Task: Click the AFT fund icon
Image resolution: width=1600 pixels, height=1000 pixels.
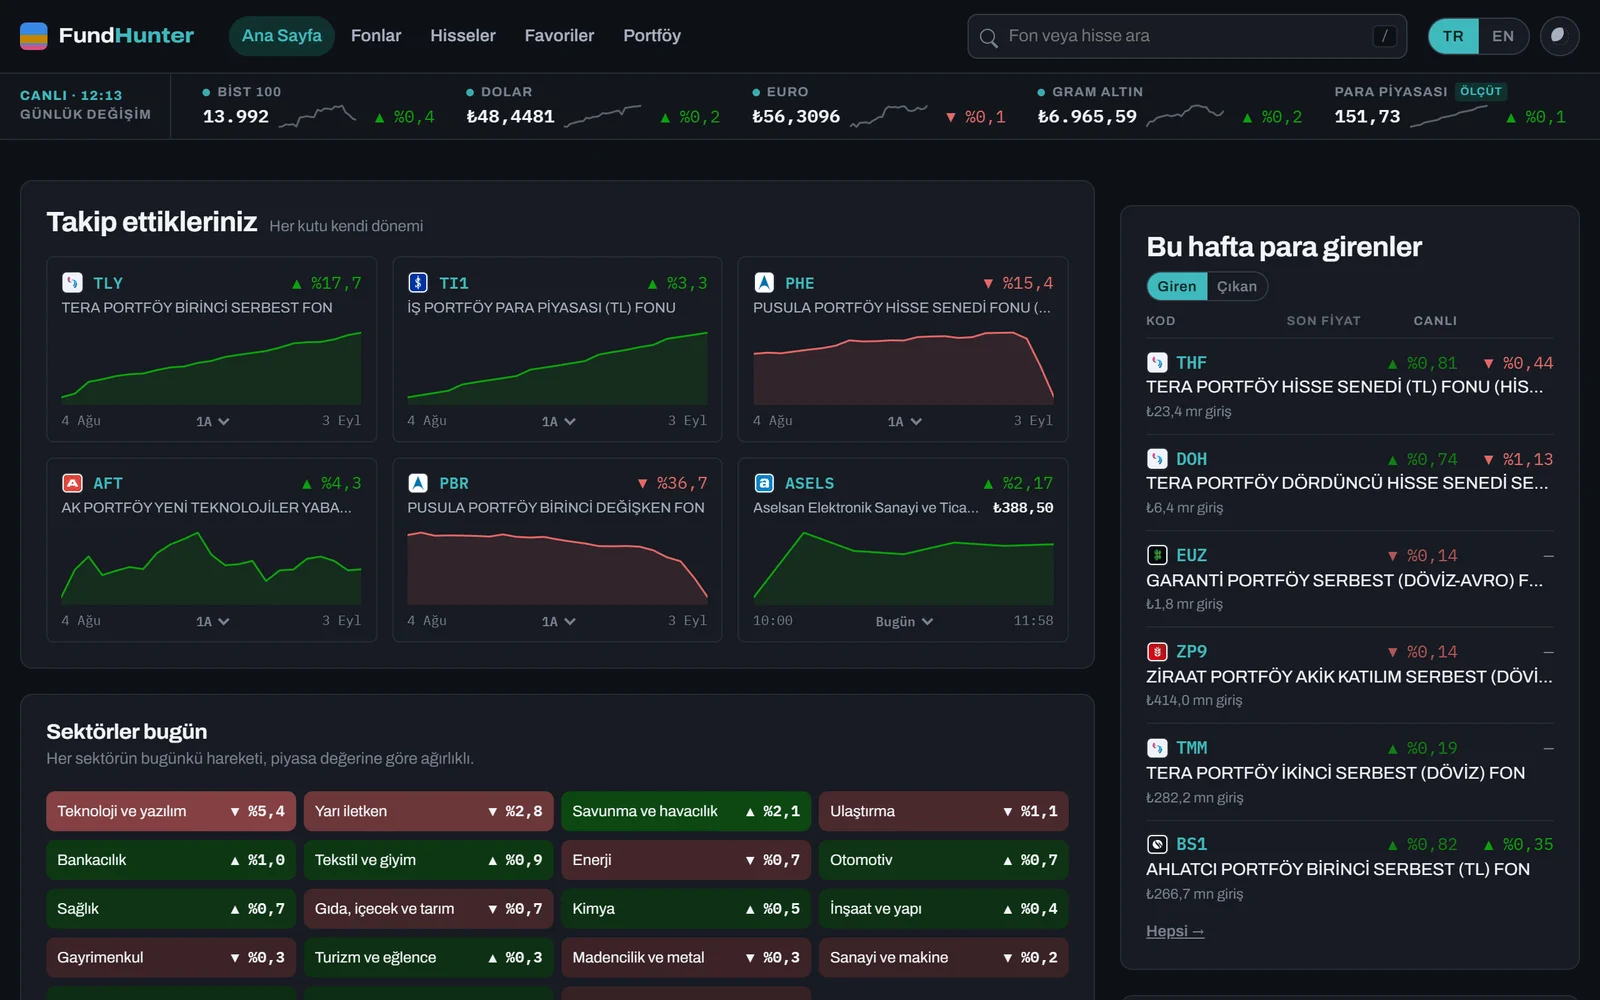Action: click(72, 483)
